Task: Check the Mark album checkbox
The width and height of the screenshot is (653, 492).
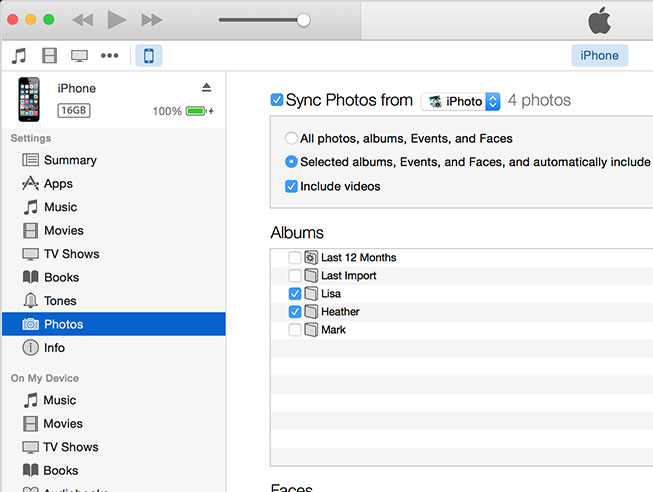Action: click(295, 330)
